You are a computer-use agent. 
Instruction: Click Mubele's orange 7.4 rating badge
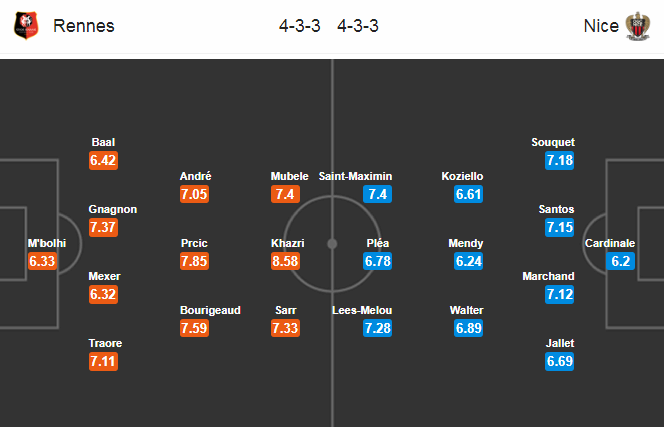(285, 194)
